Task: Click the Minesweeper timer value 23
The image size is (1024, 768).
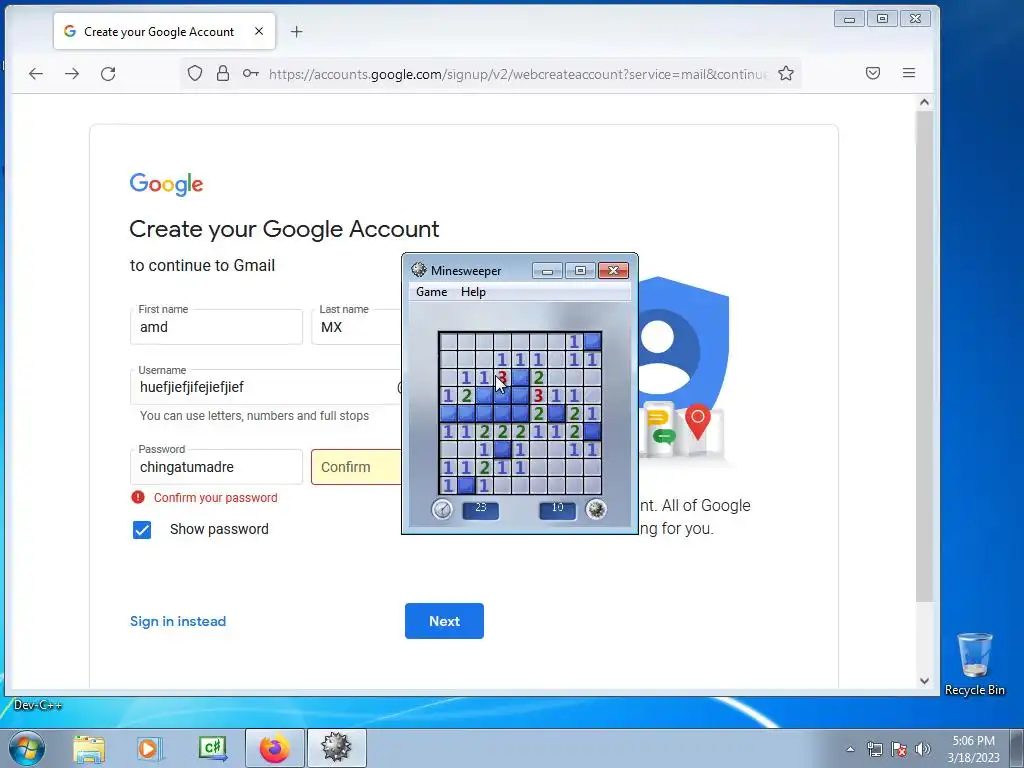Action: click(481, 509)
